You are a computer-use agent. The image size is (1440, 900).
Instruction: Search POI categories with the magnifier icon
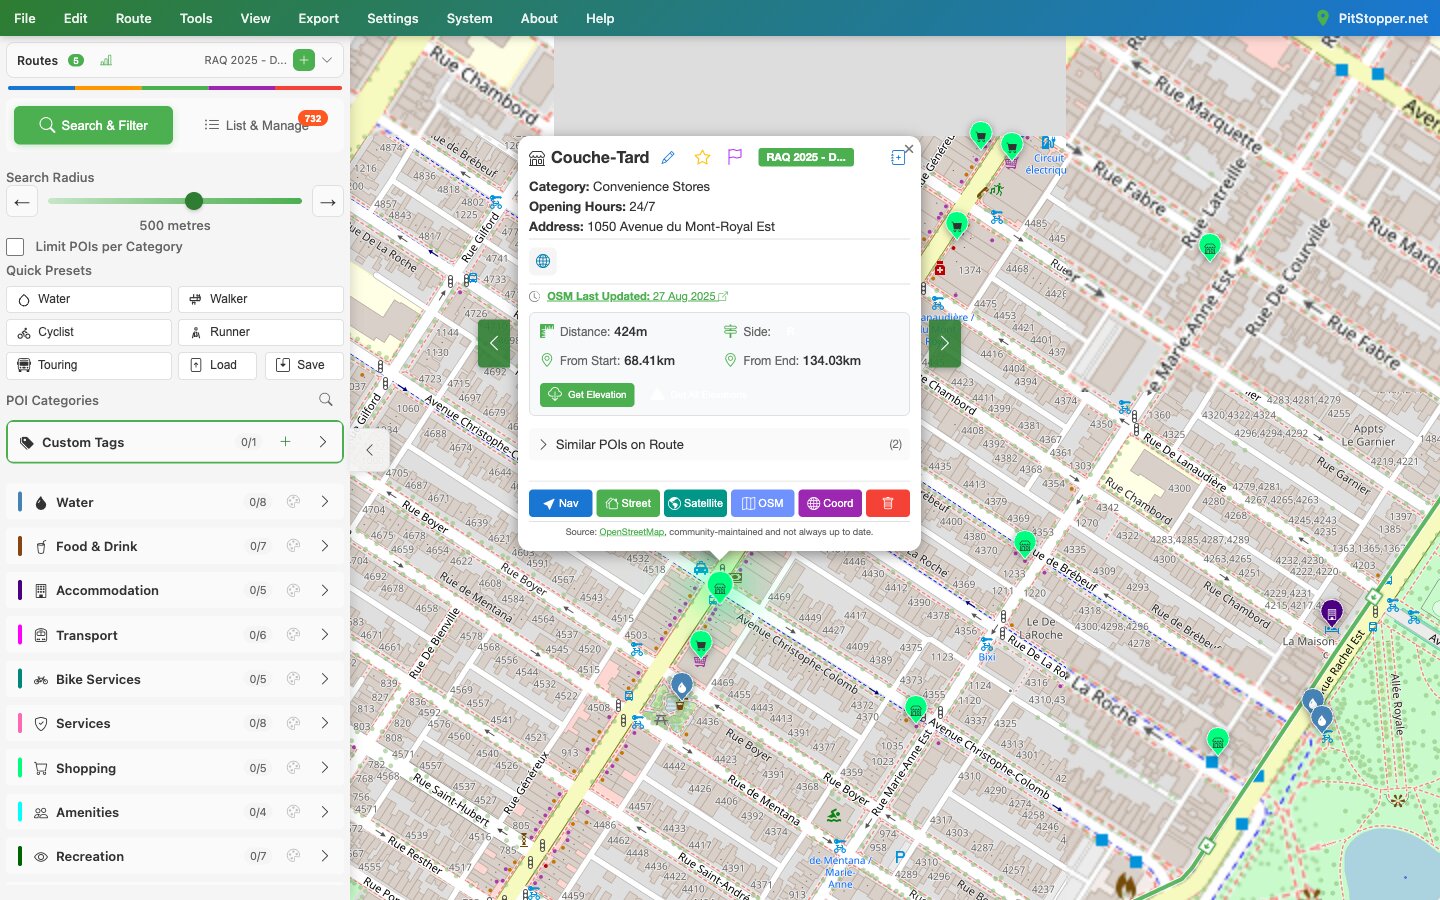coord(326,400)
